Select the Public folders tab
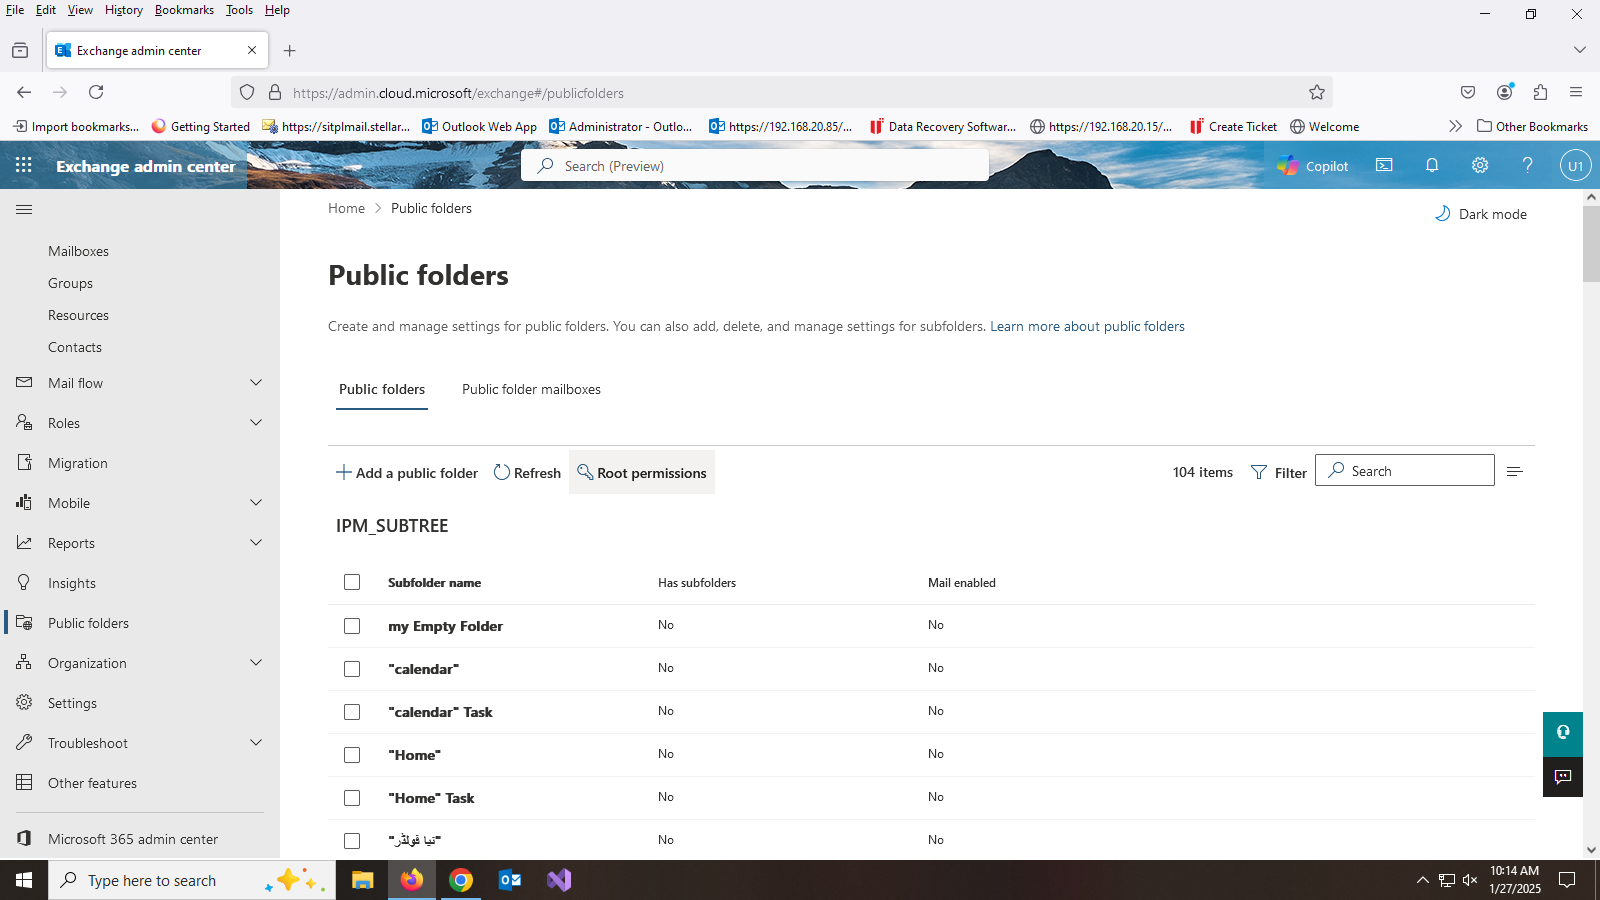This screenshot has width=1600, height=900. click(x=382, y=390)
